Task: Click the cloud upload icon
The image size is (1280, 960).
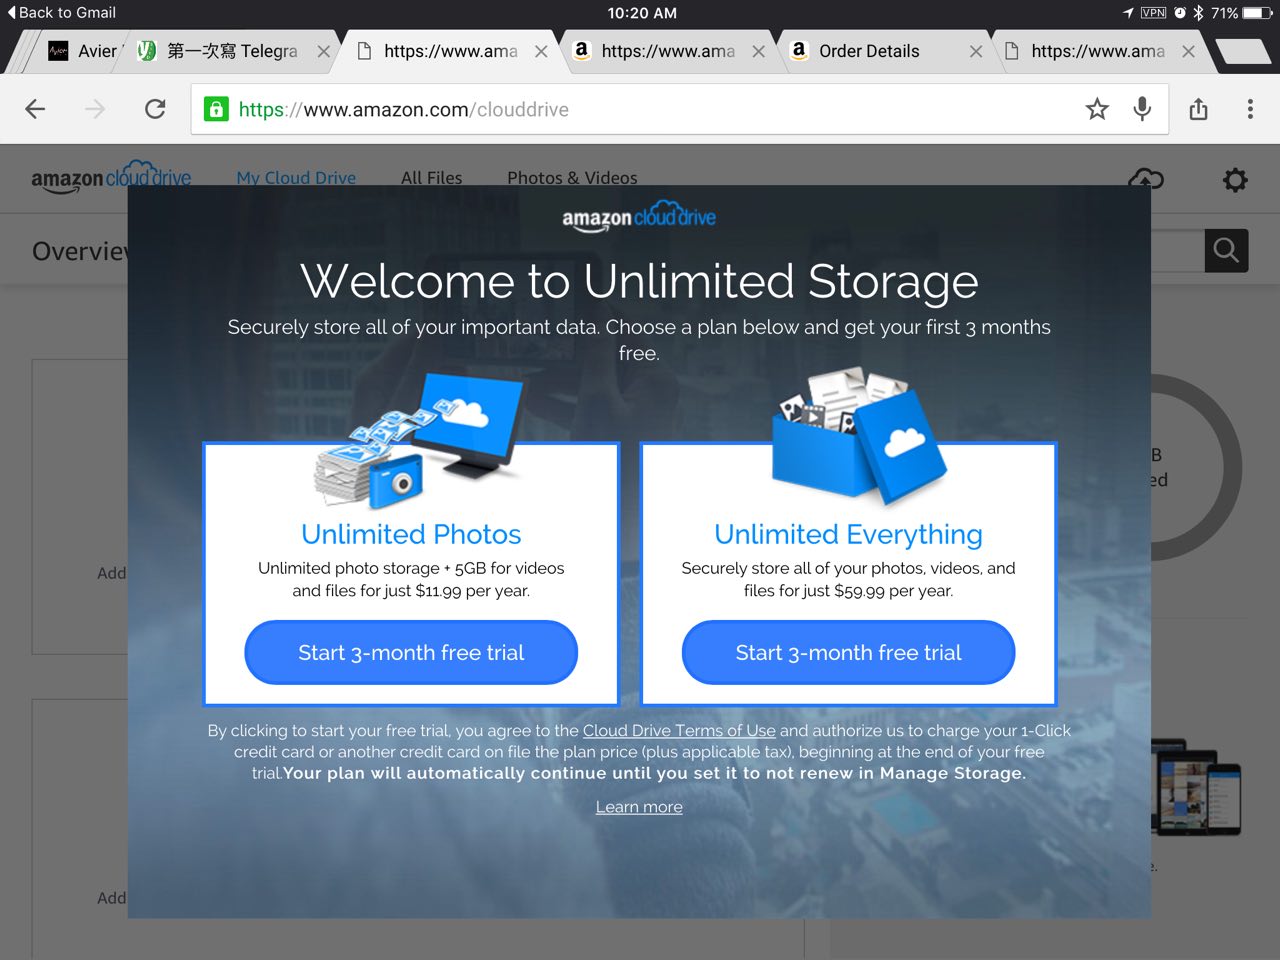Action: point(1146,179)
